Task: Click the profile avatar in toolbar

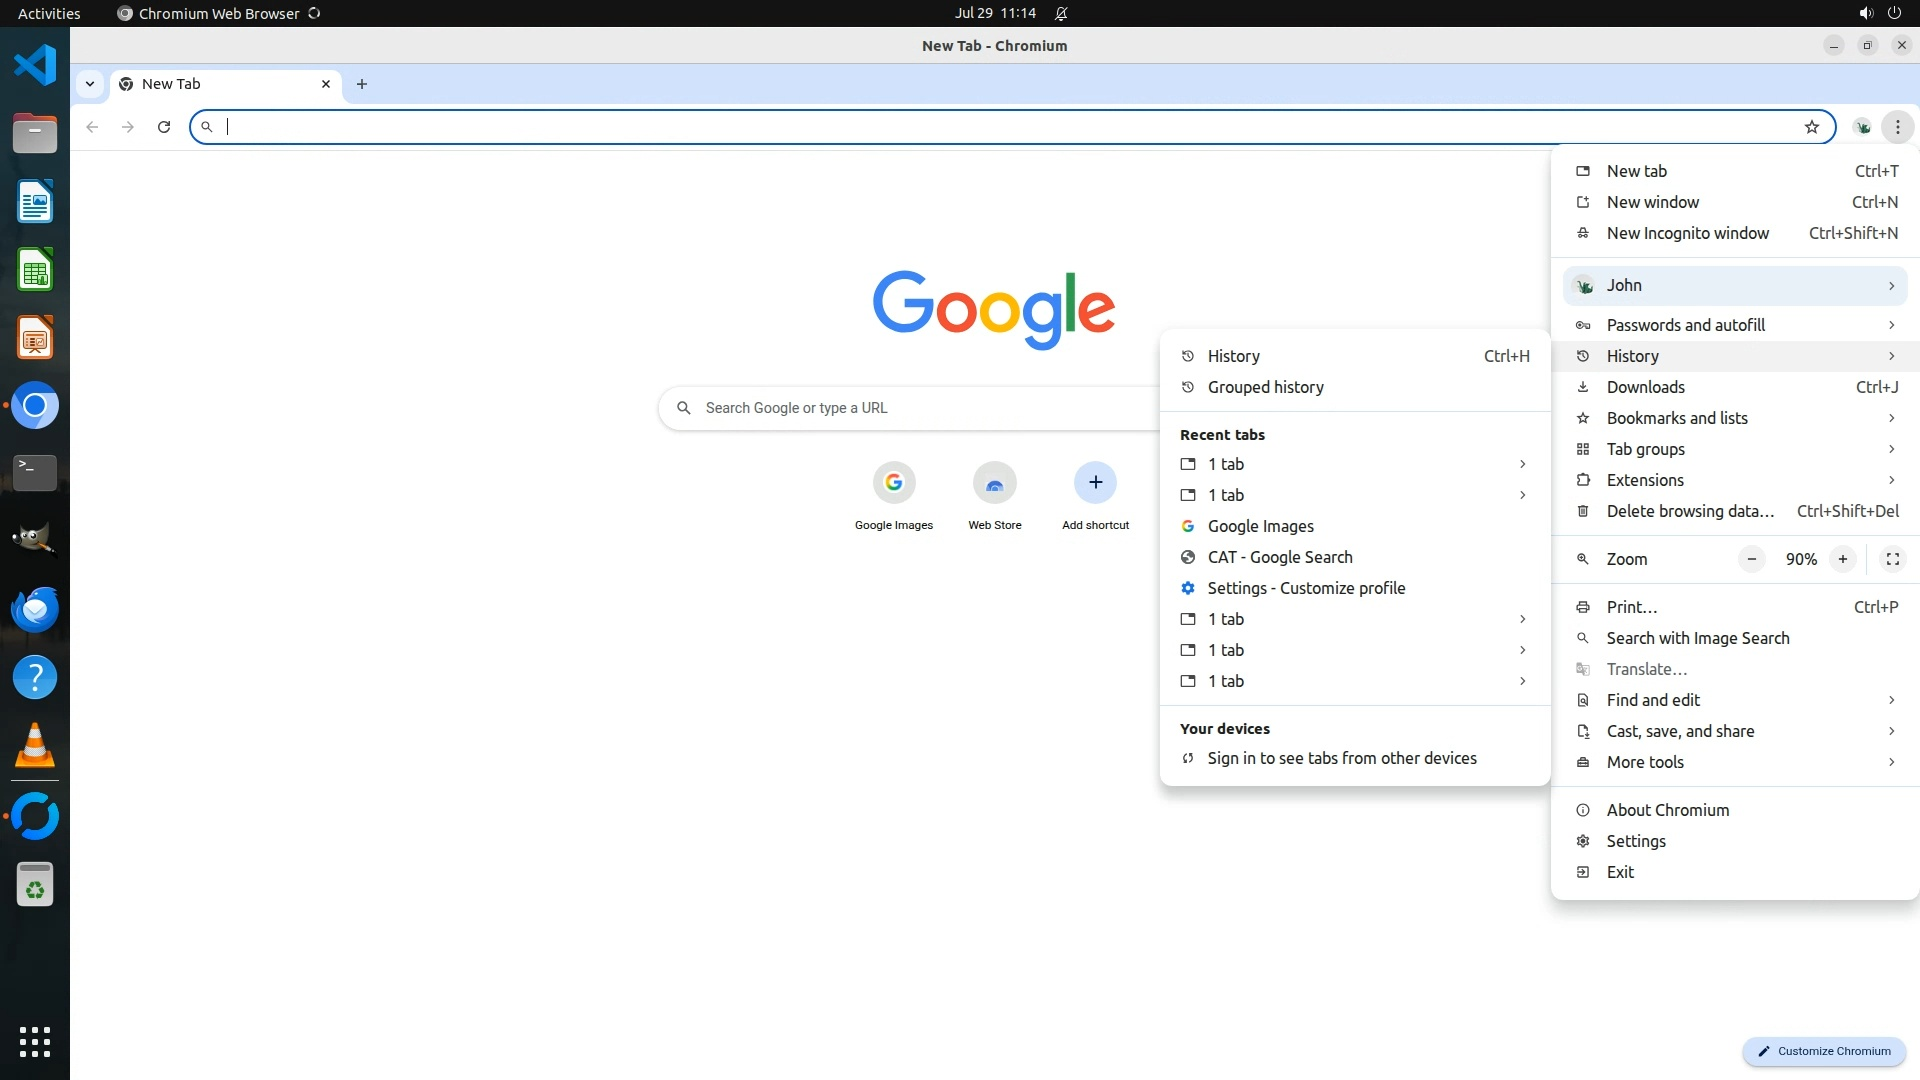Action: (1862, 127)
